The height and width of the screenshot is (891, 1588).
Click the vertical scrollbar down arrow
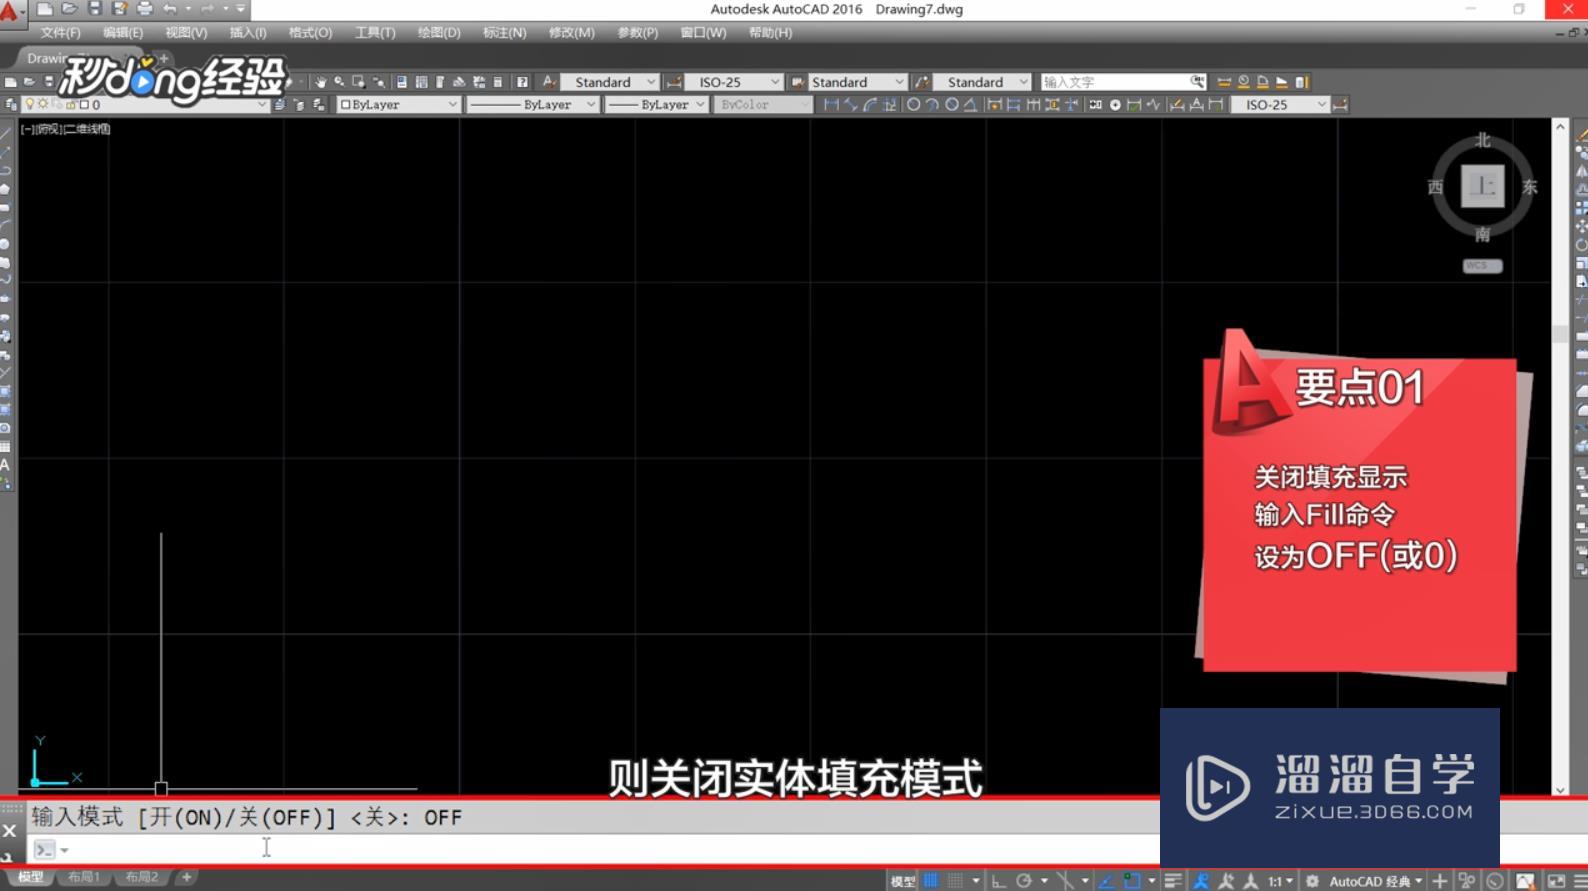point(1560,789)
